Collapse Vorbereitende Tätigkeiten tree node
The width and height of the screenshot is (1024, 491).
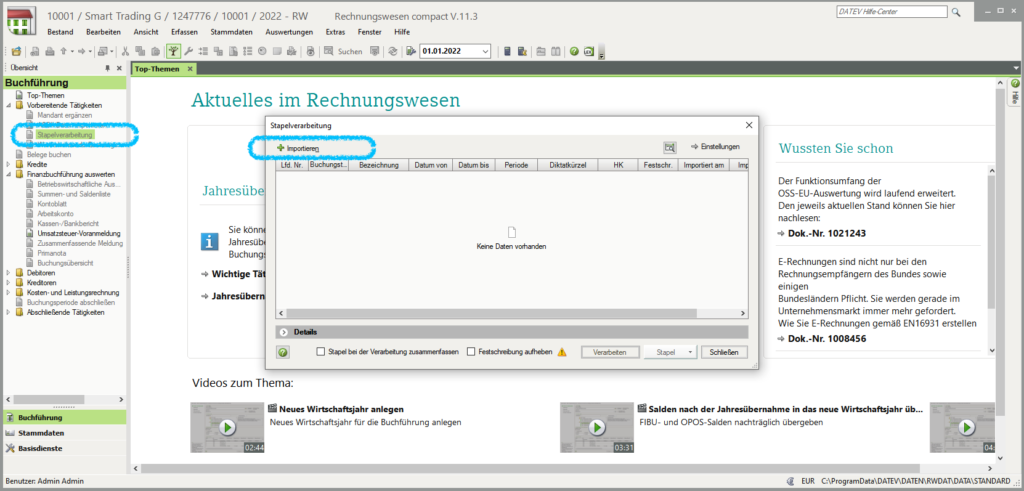click(8, 105)
